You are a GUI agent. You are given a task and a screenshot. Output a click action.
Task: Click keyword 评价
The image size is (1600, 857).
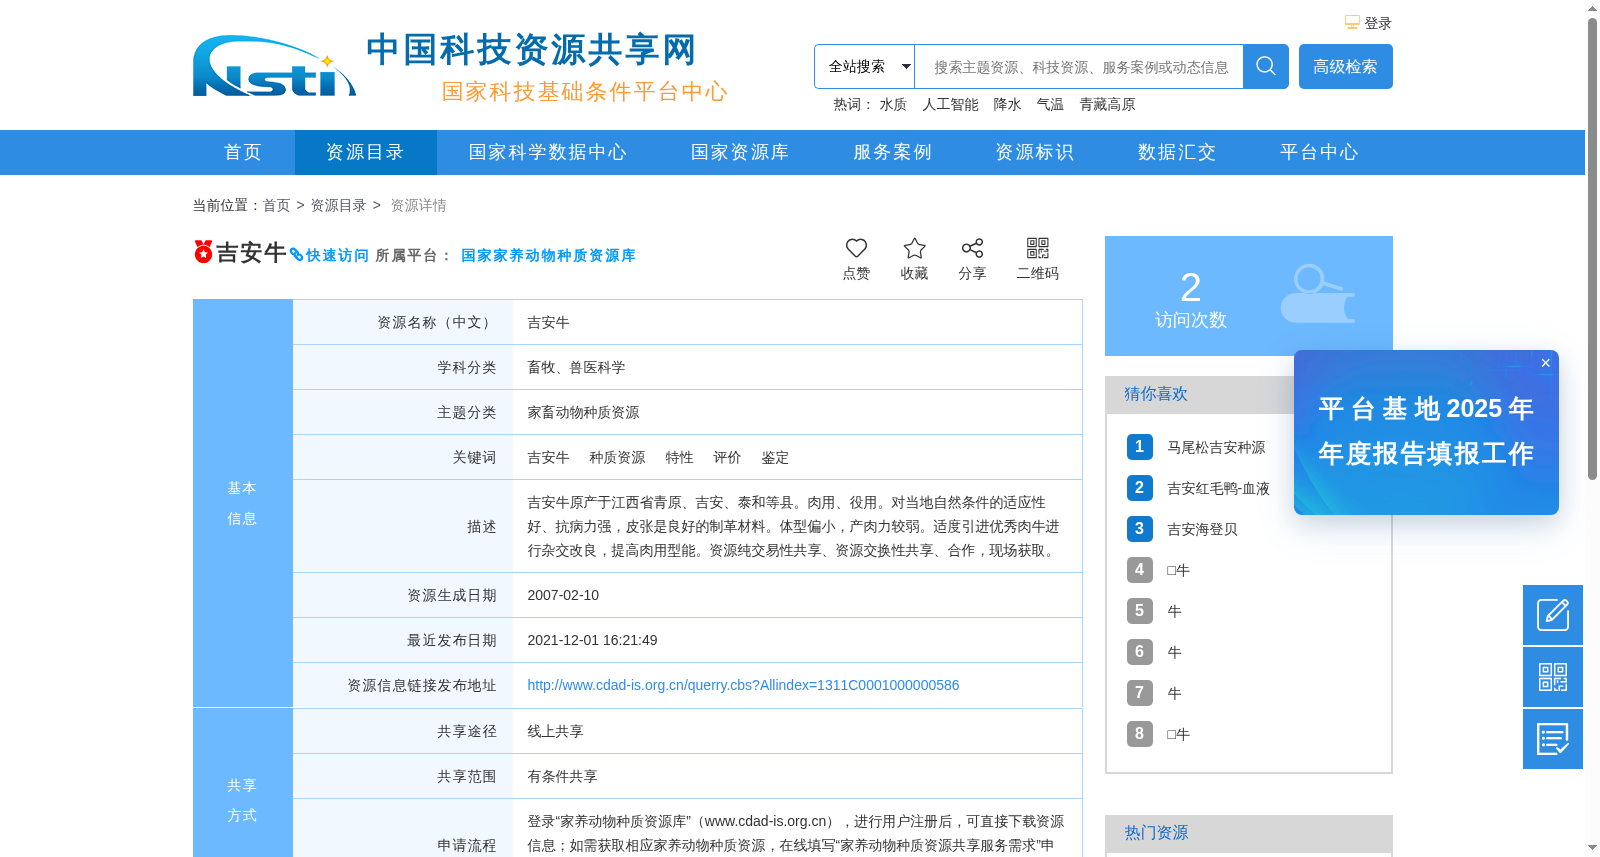727,457
